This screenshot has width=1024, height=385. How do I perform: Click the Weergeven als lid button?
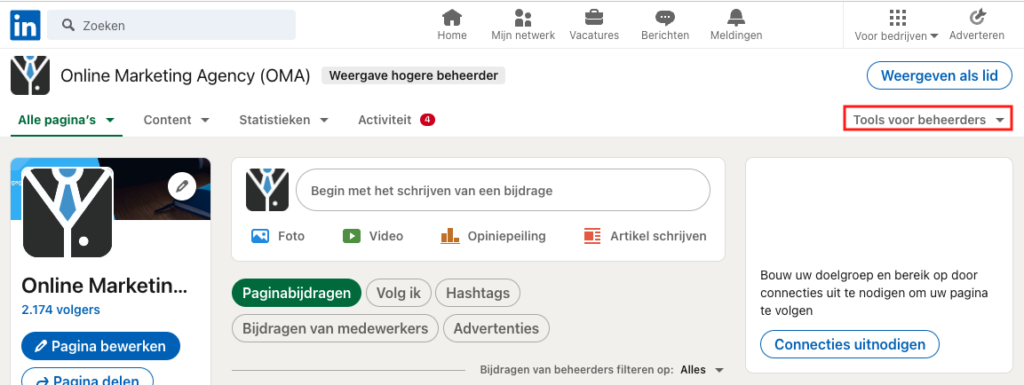click(x=939, y=75)
